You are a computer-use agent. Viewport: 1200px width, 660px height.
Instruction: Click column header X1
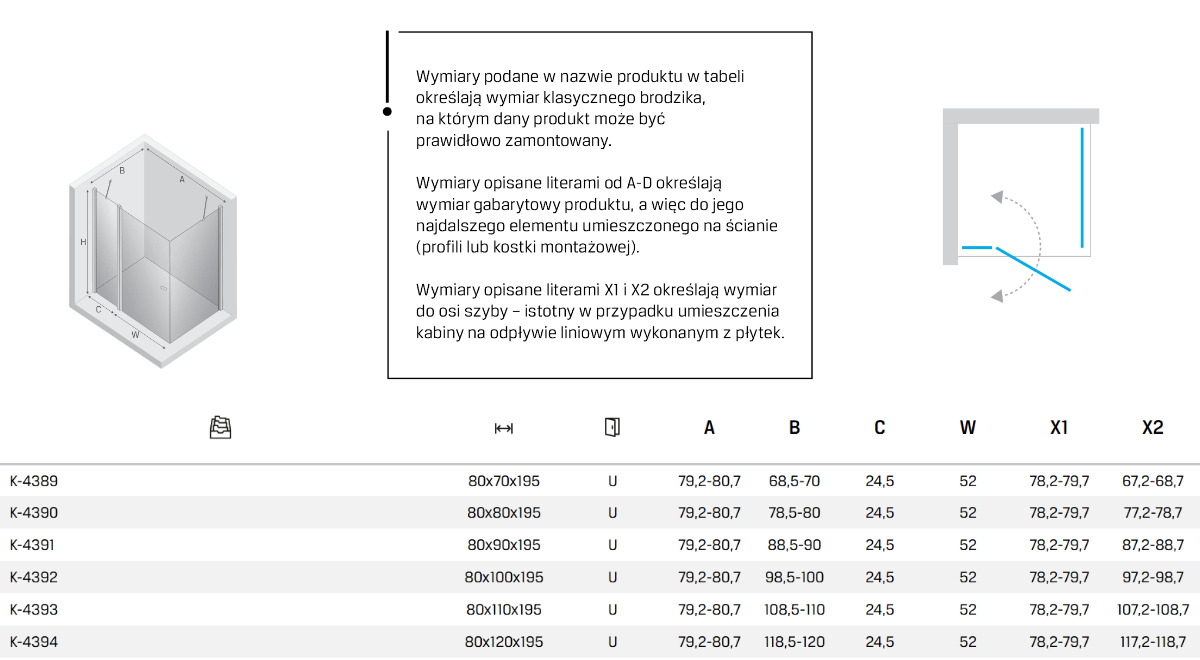tap(1059, 428)
